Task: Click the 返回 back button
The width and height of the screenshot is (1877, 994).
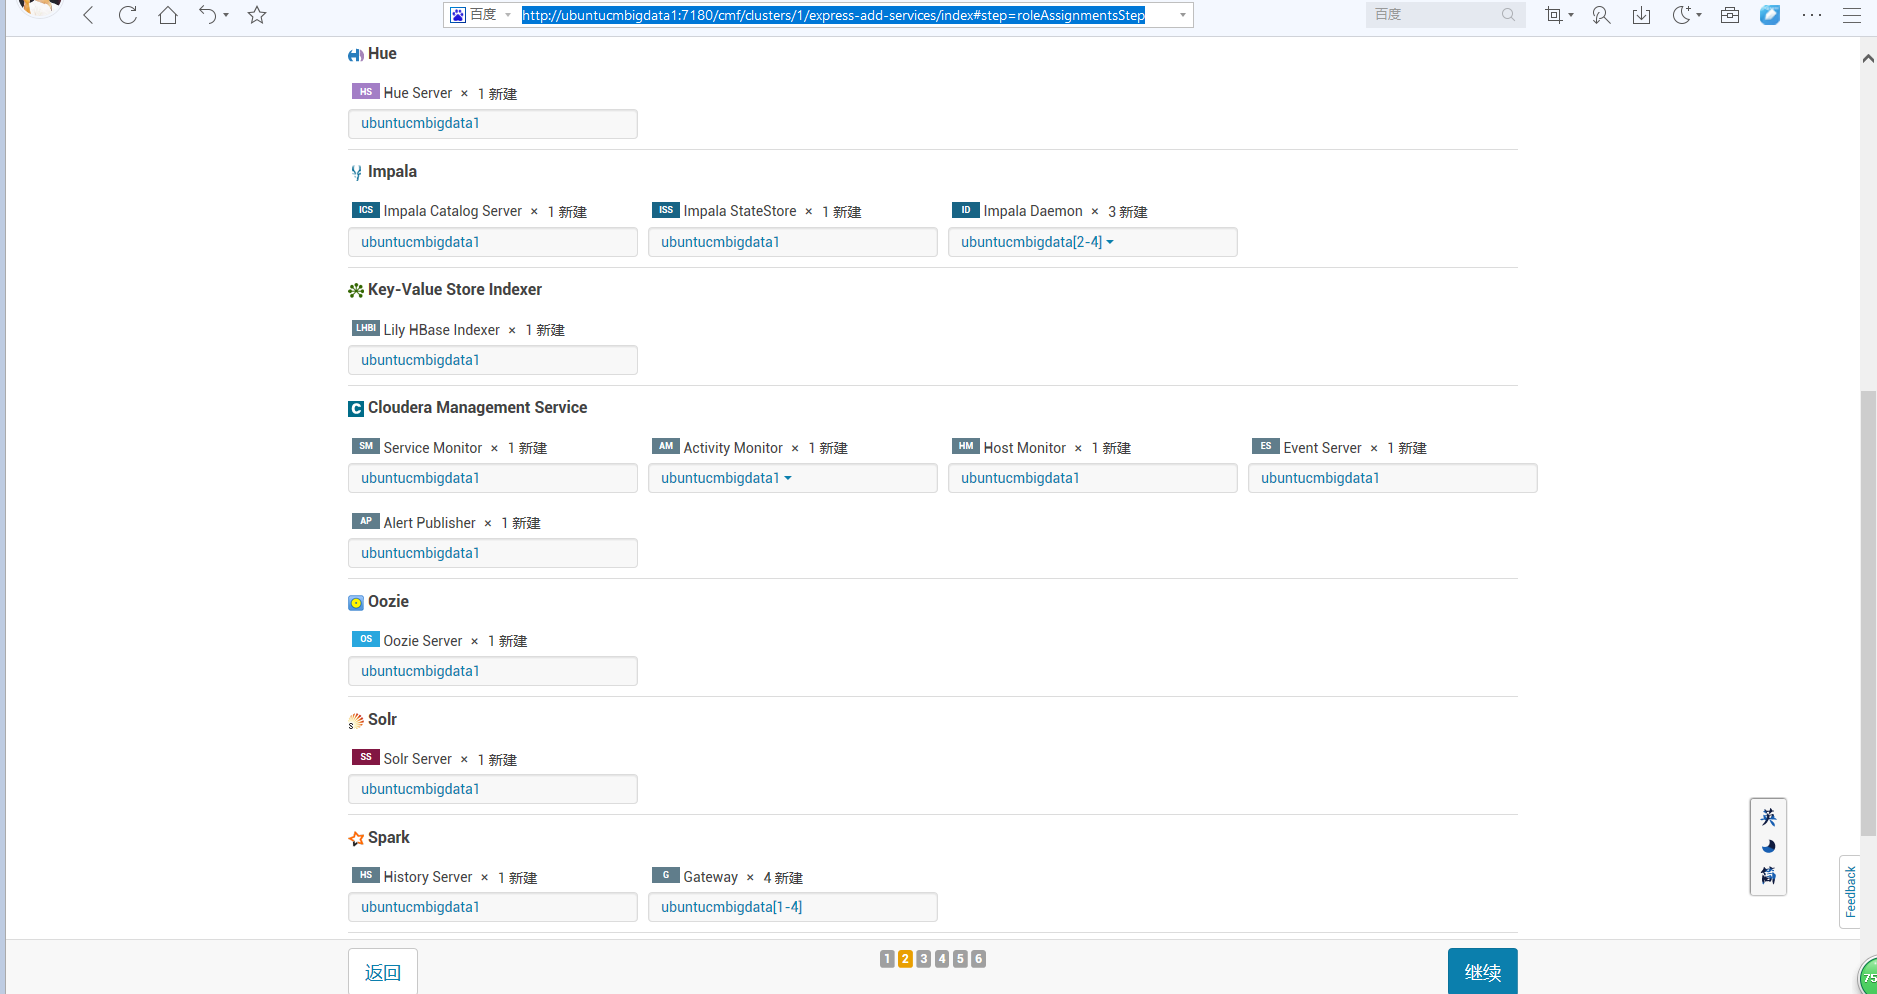Action: (x=383, y=972)
